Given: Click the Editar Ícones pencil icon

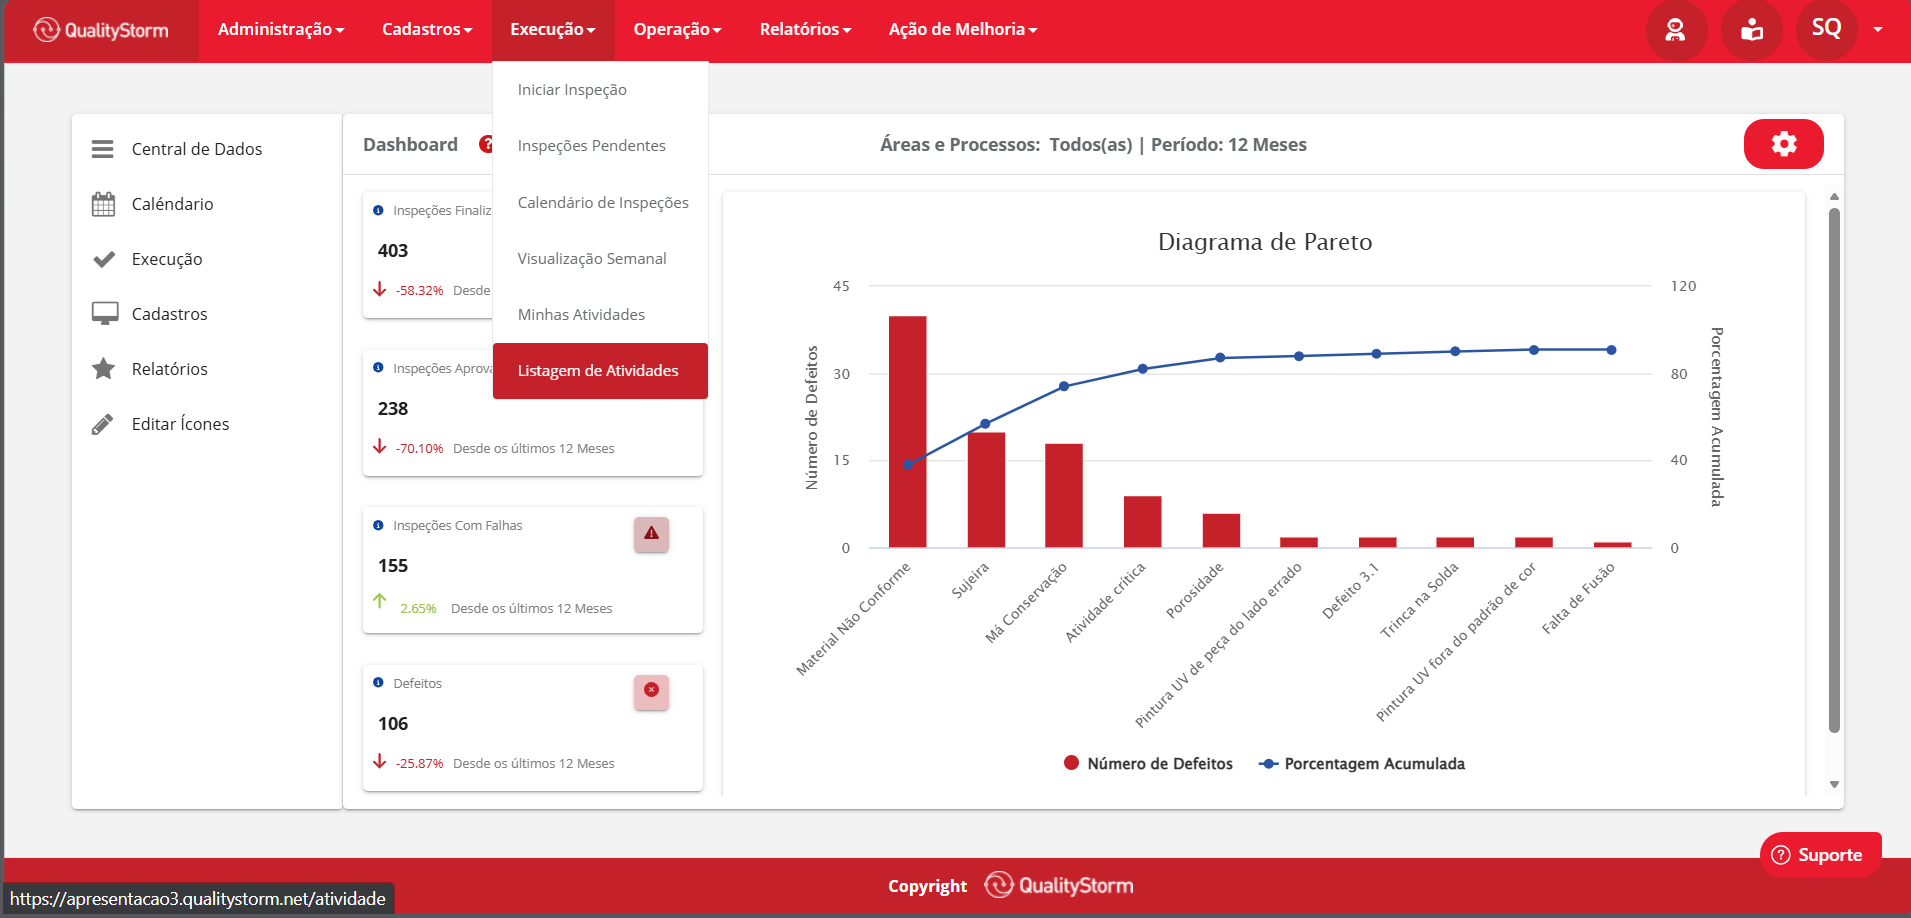Looking at the screenshot, I should (x=102, y=424).
